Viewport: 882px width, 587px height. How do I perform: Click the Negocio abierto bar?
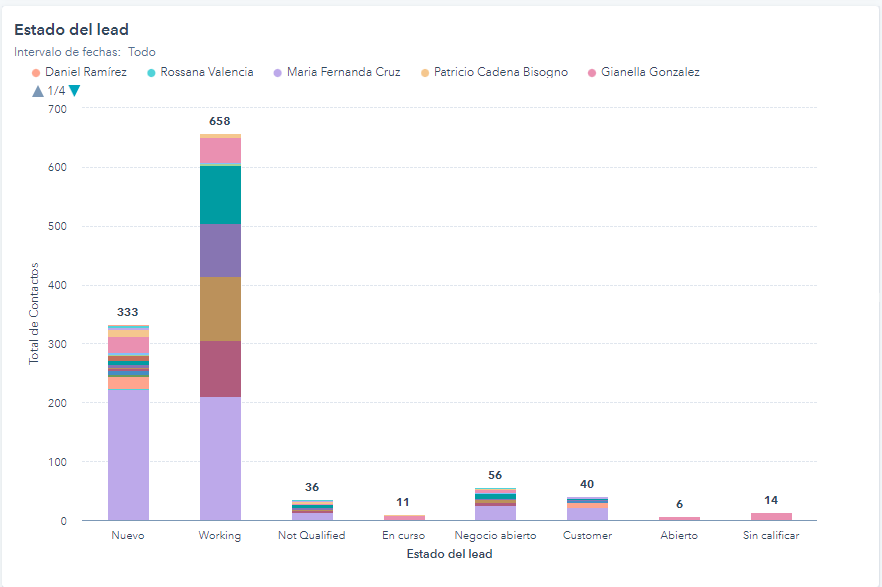click(495, 506)
